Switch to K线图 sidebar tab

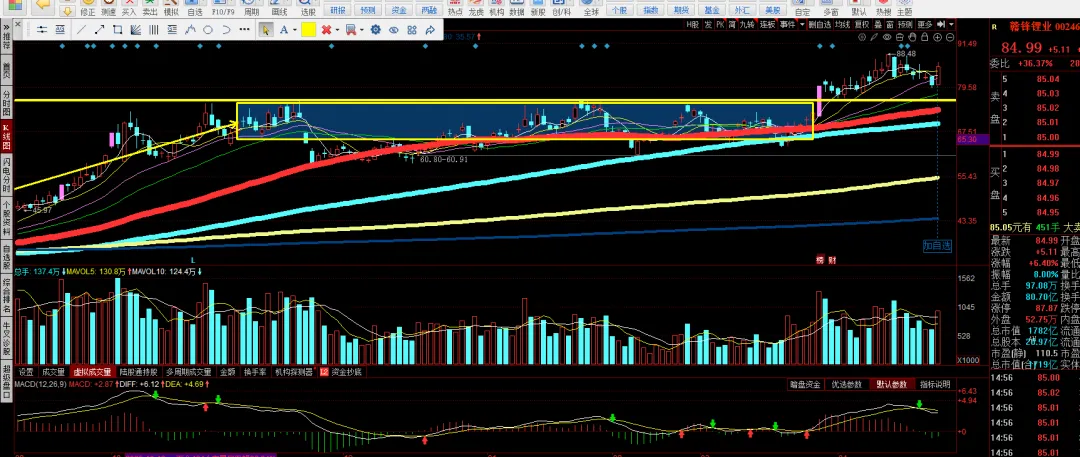point(6,138)
